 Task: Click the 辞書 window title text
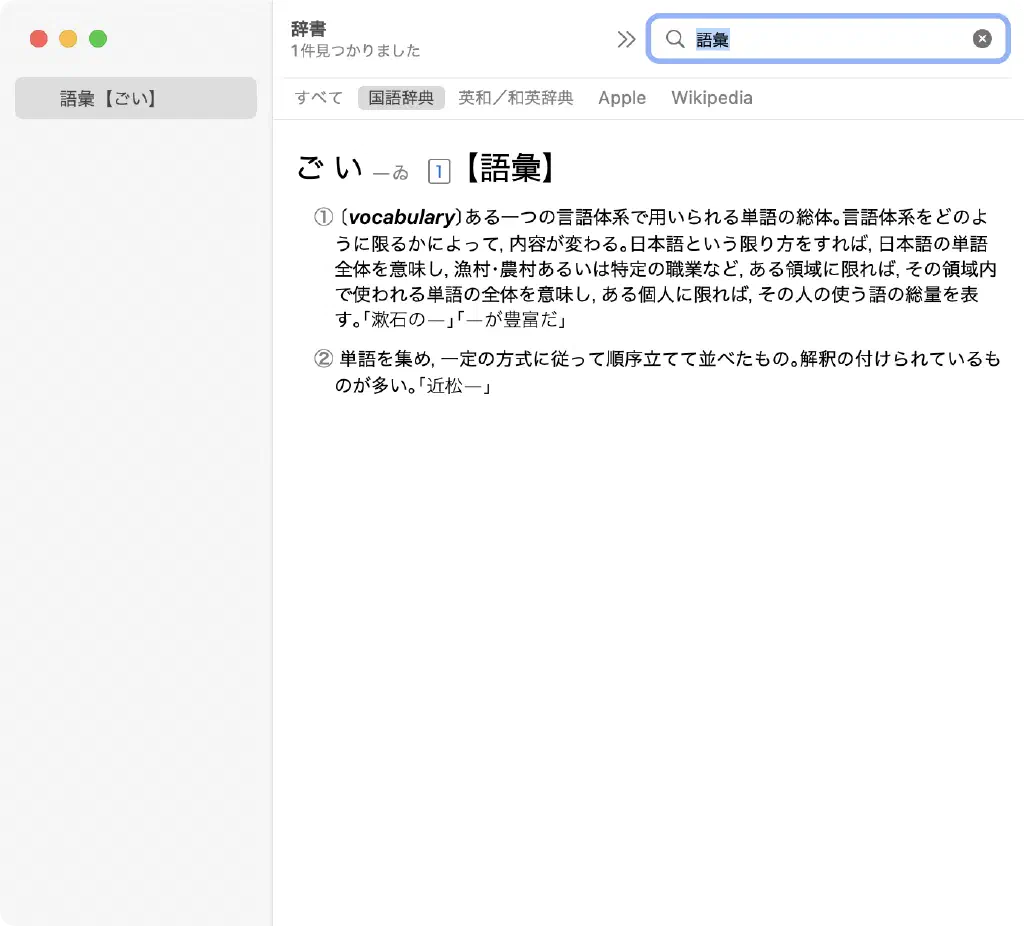(308, 29)
